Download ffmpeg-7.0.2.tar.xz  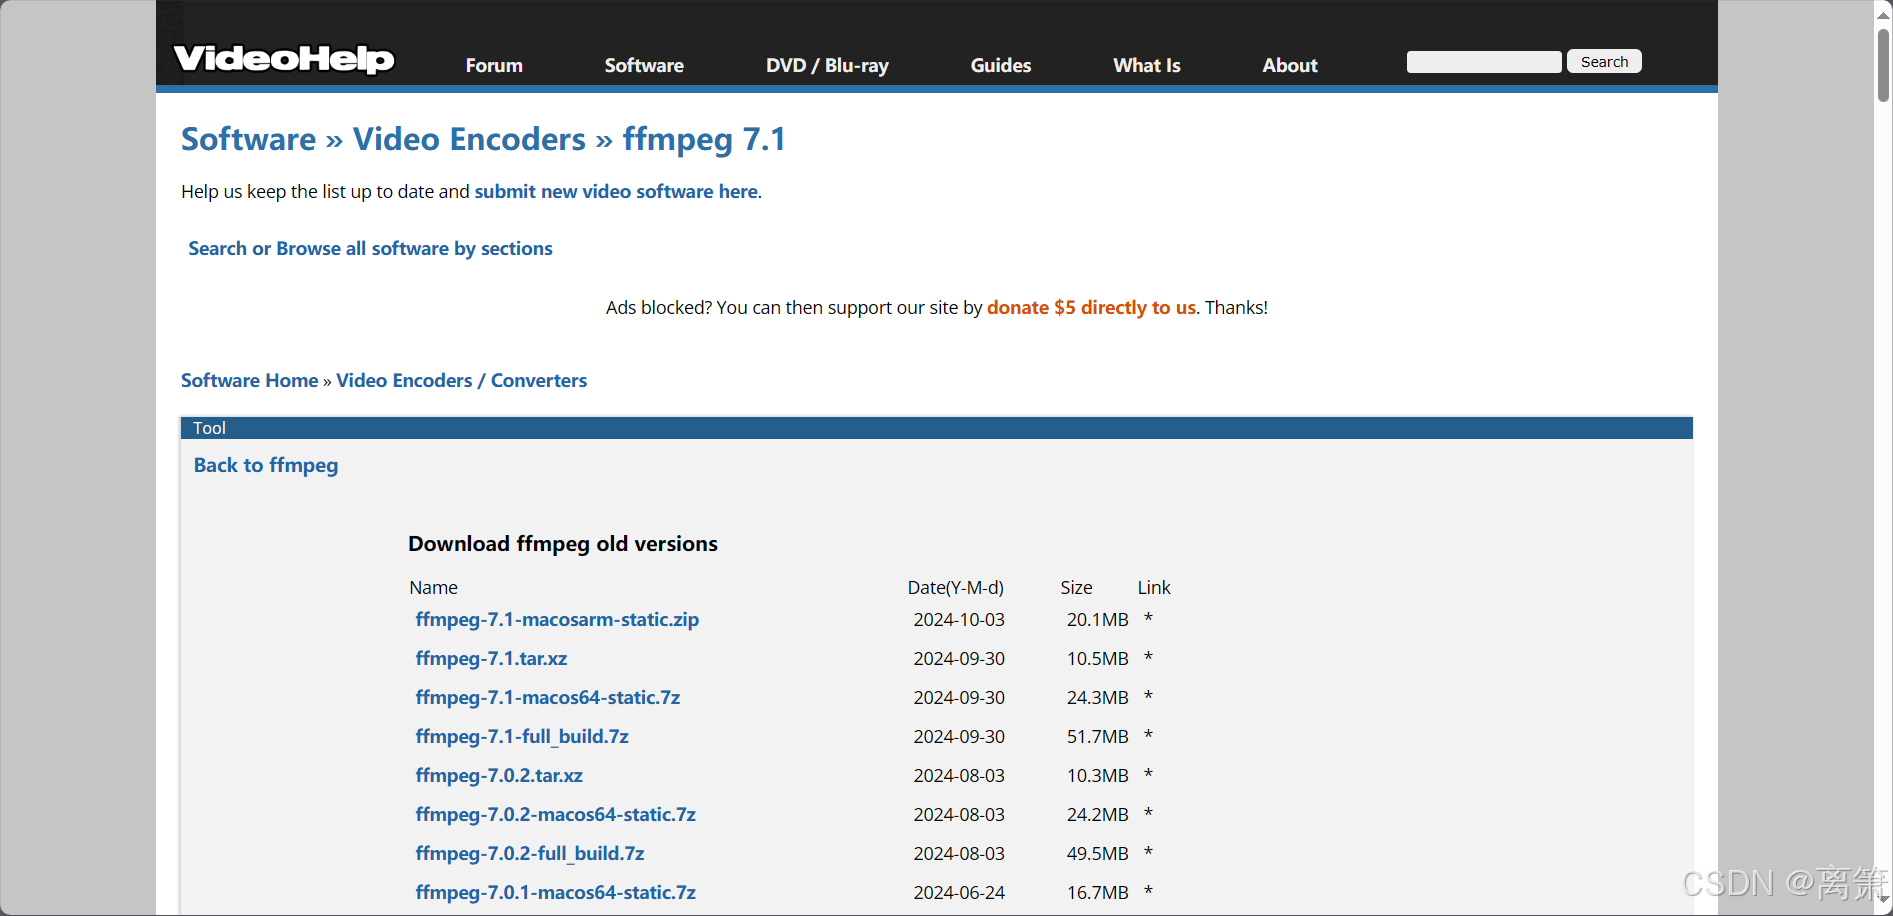(499, 775)
